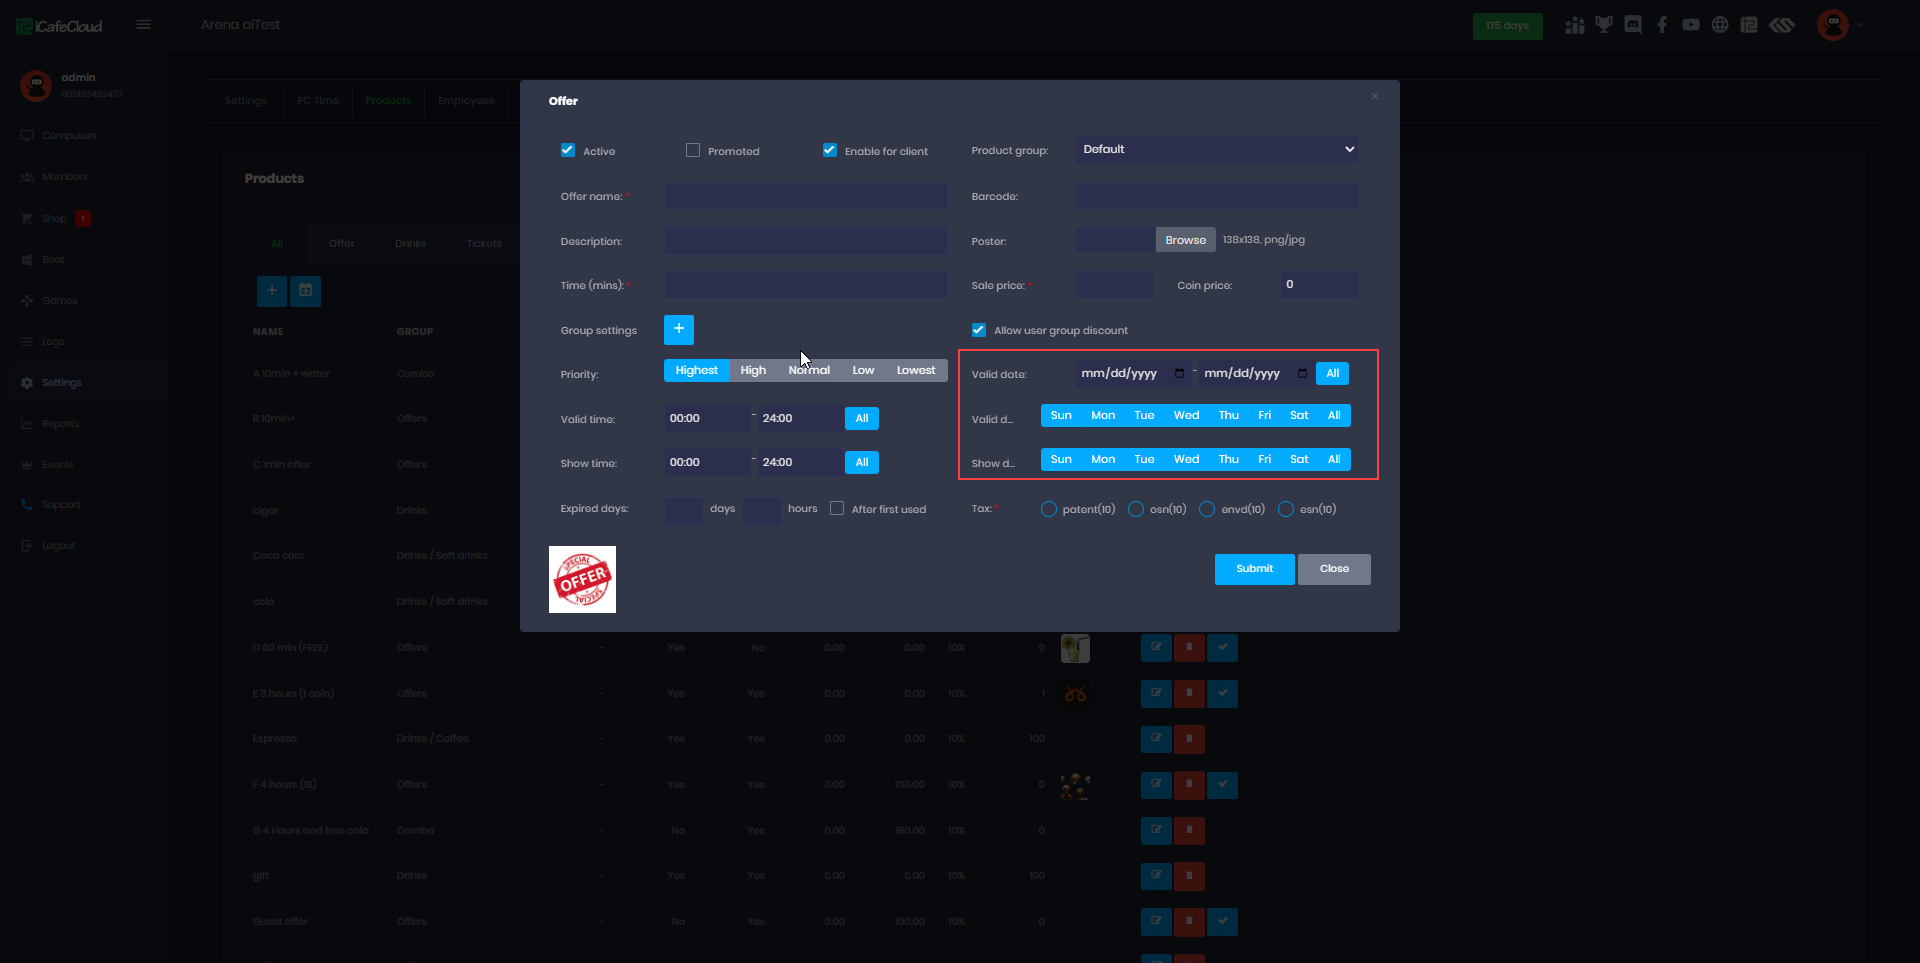Screen dimensions: 1920x963
Task: Click the hamburger menu icon in the top bar
Action: (x=144, y=25)
